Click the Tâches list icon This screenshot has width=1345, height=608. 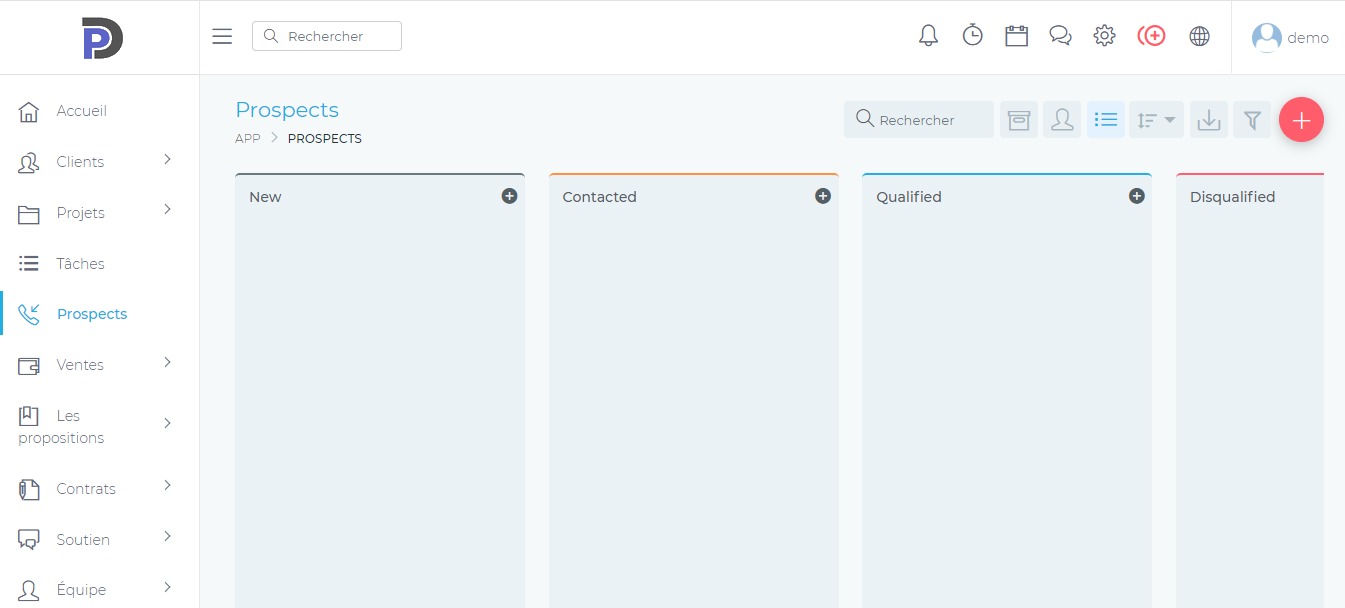(x=29, y=264)
